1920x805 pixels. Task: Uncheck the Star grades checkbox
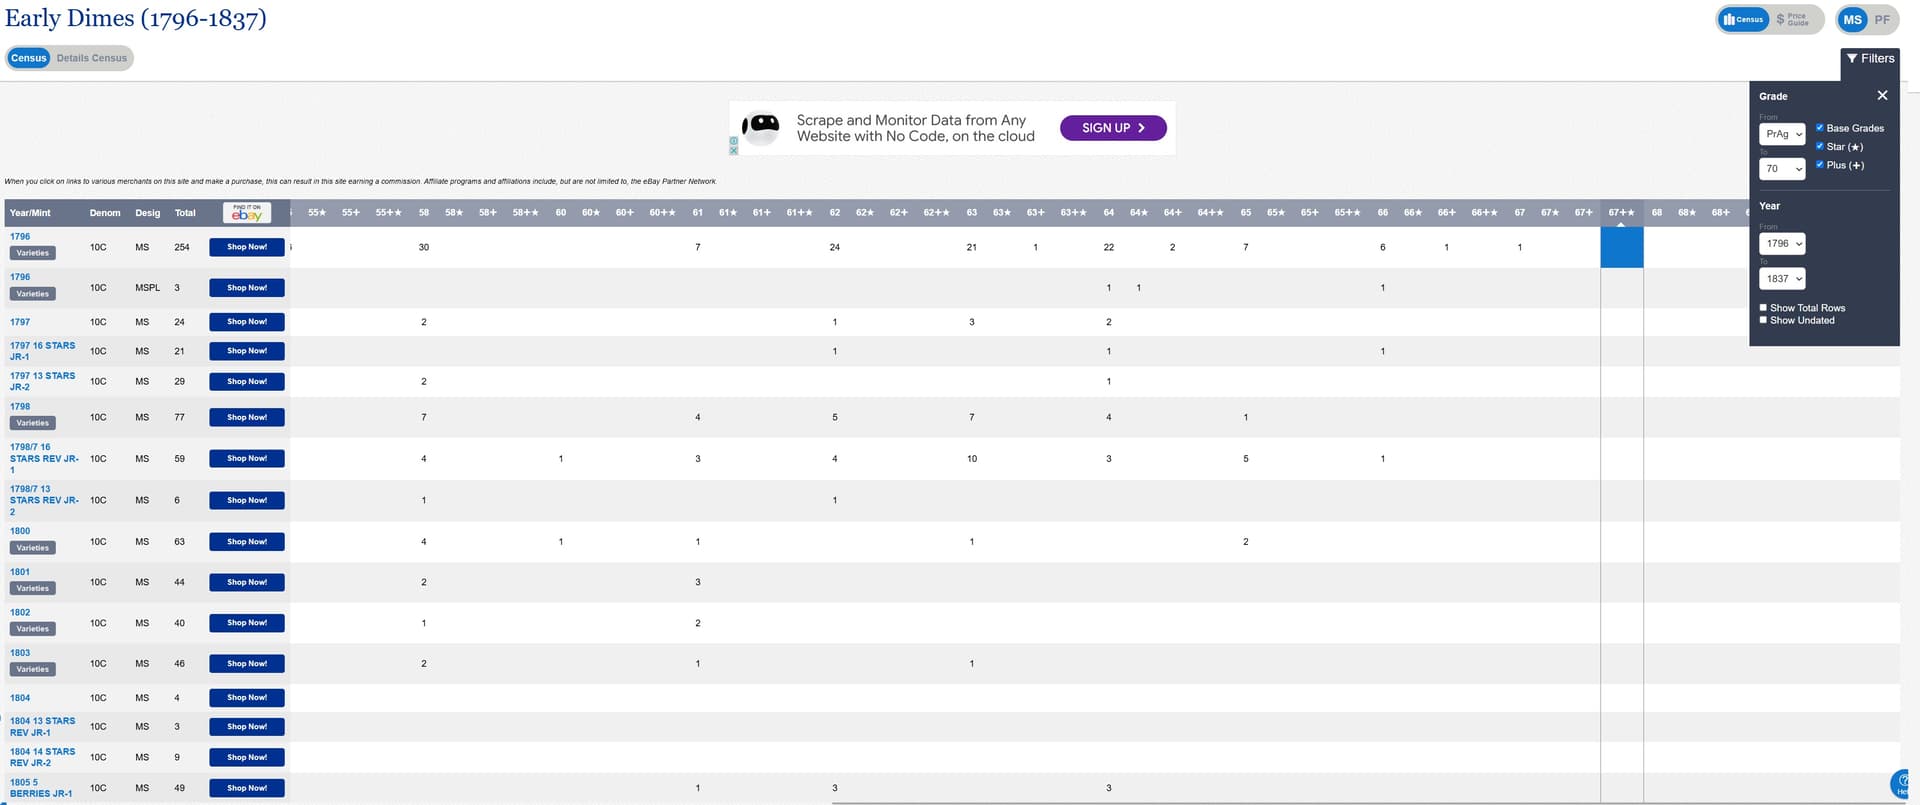1820,146
